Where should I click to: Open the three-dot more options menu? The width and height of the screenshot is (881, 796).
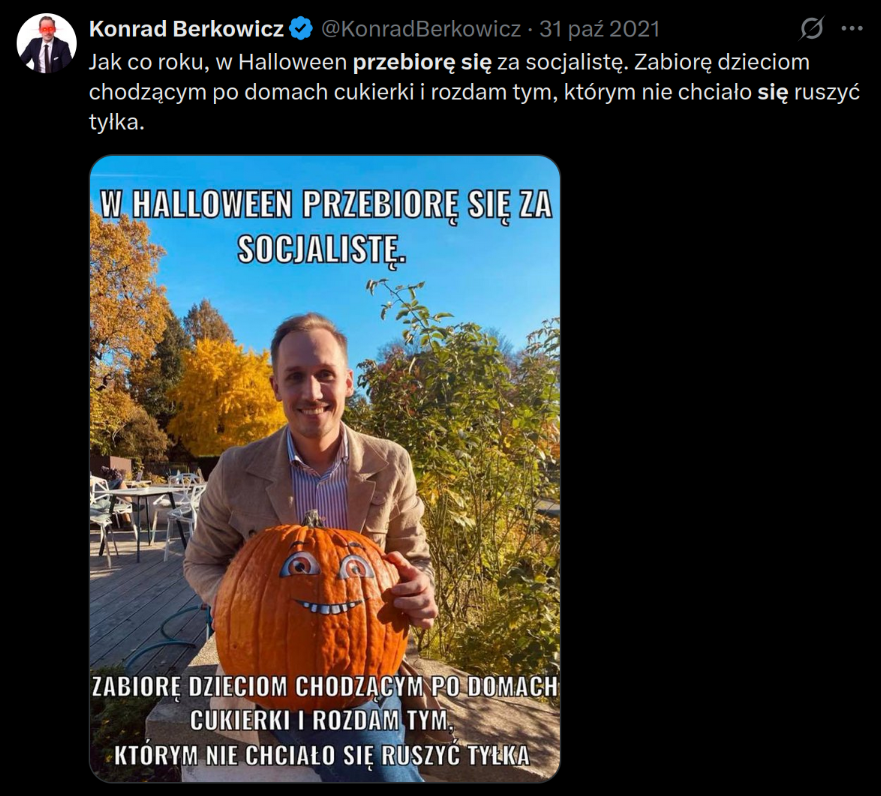pos(852,29)
